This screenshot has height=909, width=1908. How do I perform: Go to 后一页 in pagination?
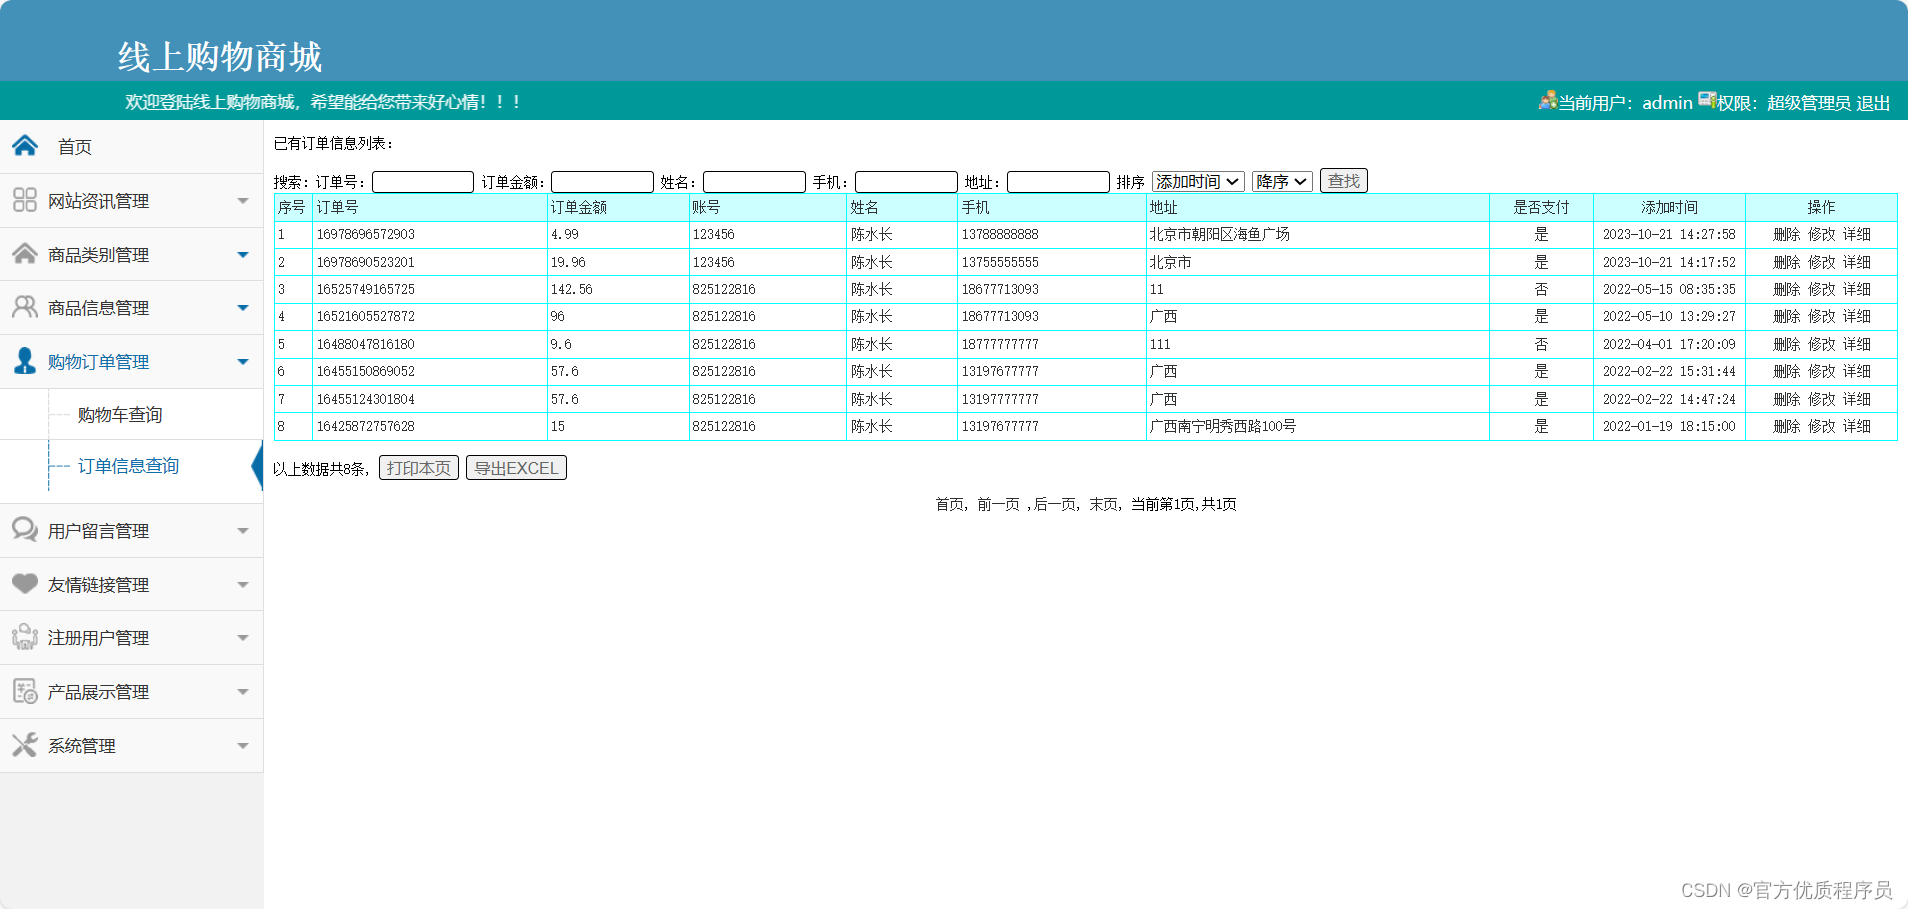1054,504
